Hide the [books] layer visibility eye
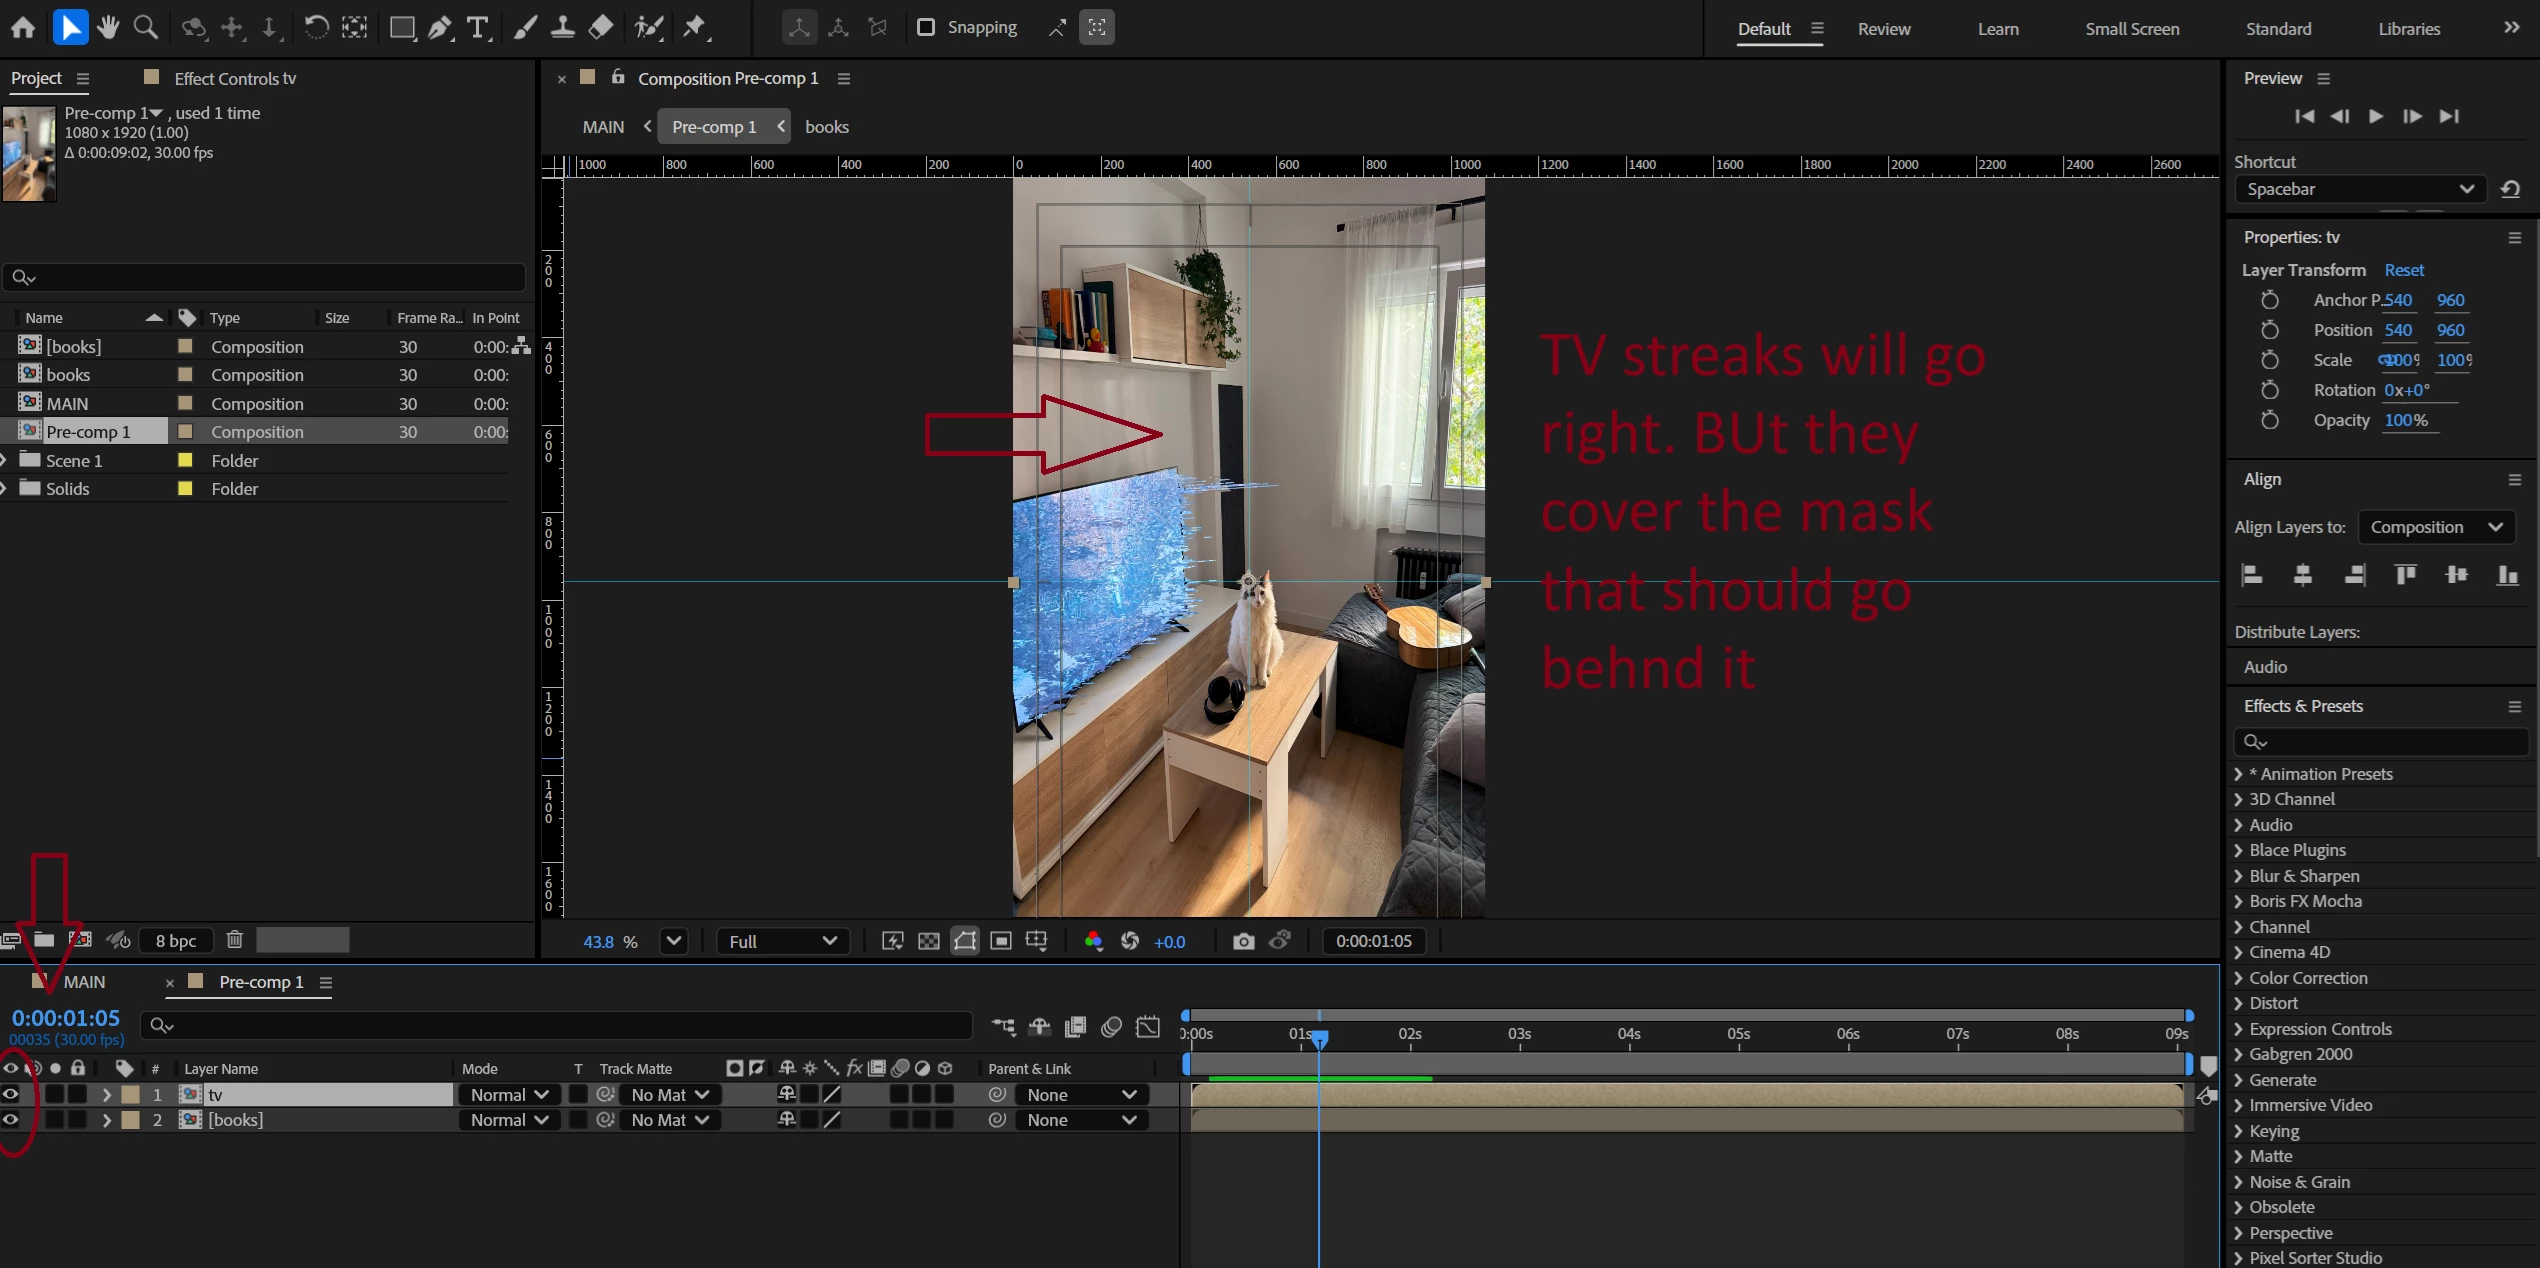This screenshot has height=1268, width=2540. click(x=11, y=1120)
